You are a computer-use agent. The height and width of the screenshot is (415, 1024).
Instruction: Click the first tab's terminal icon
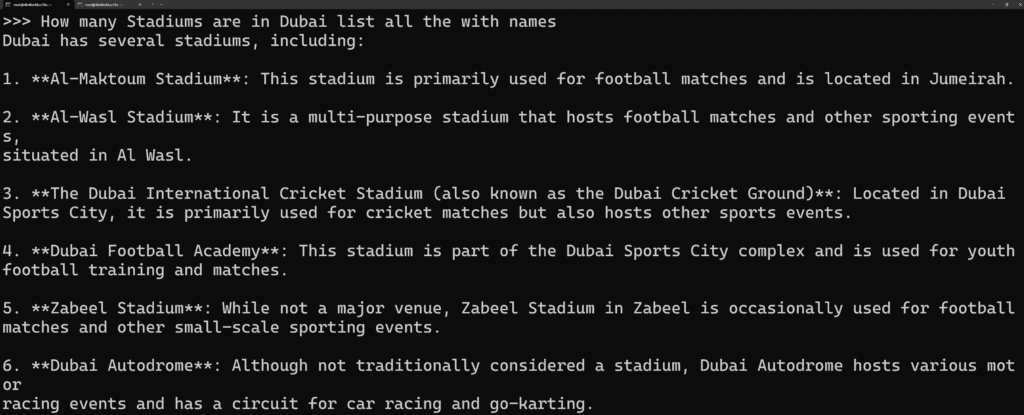pos(7,5)
